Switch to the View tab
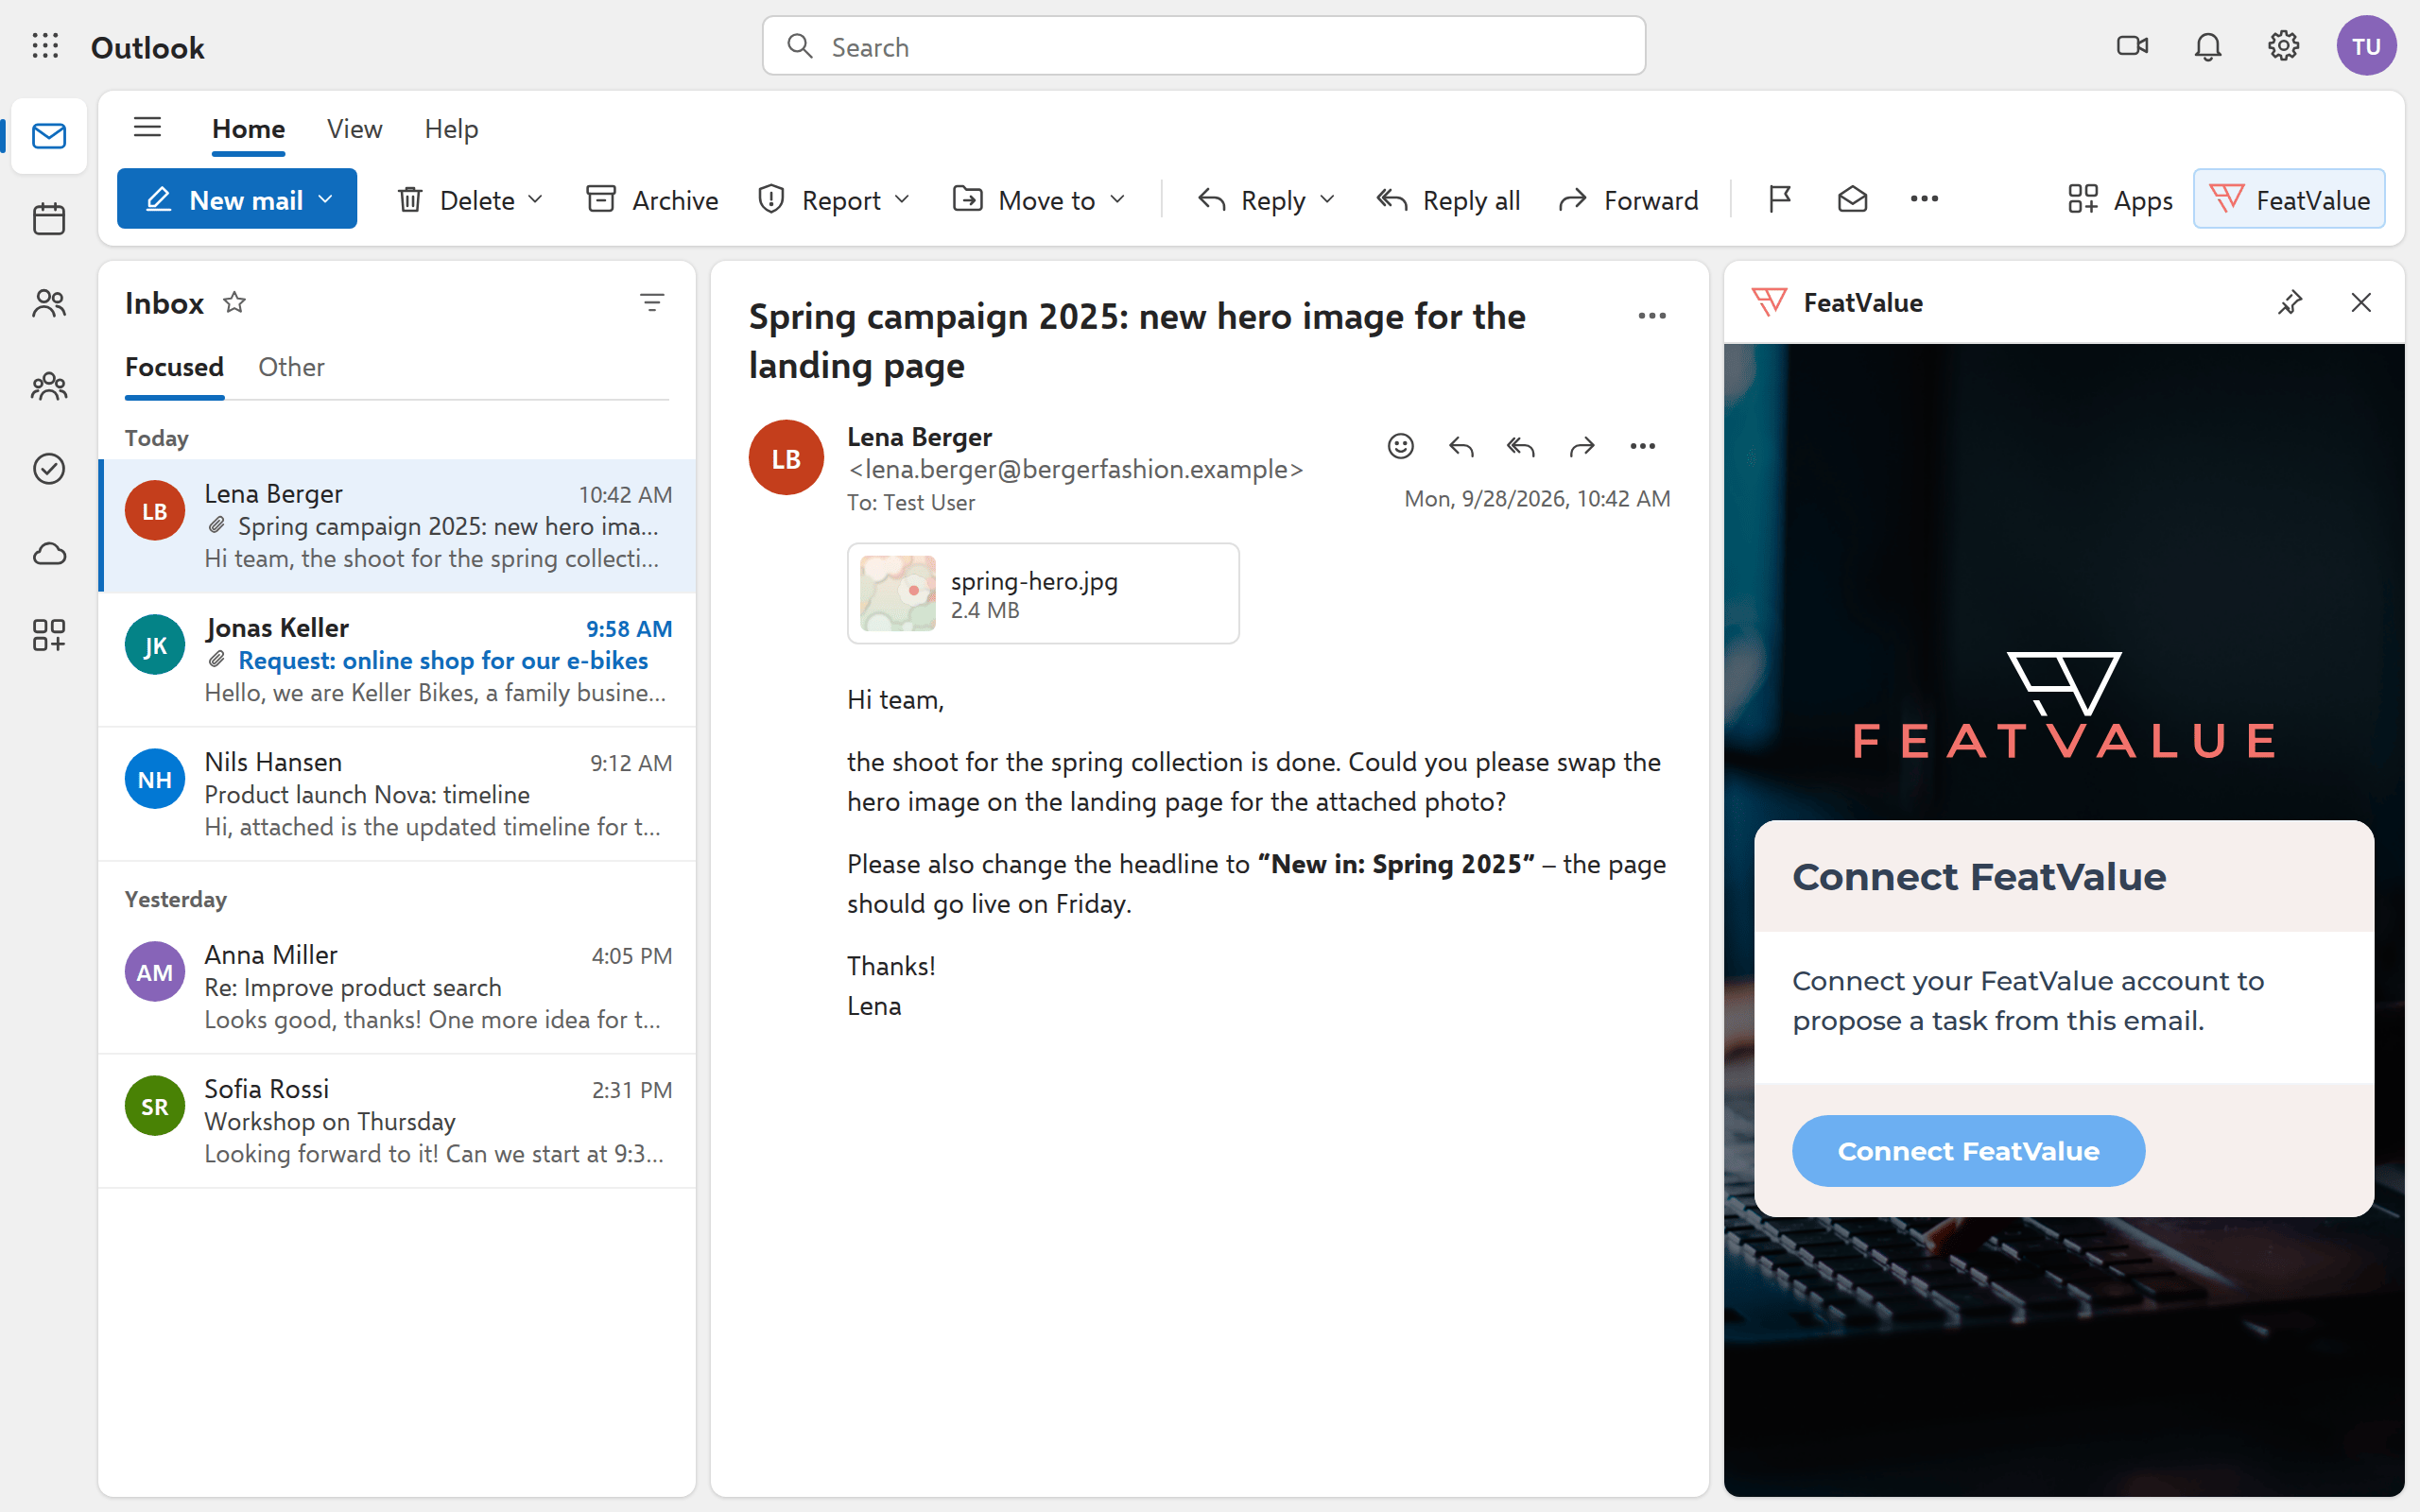2420x1512 pixels. coord(354,129)
